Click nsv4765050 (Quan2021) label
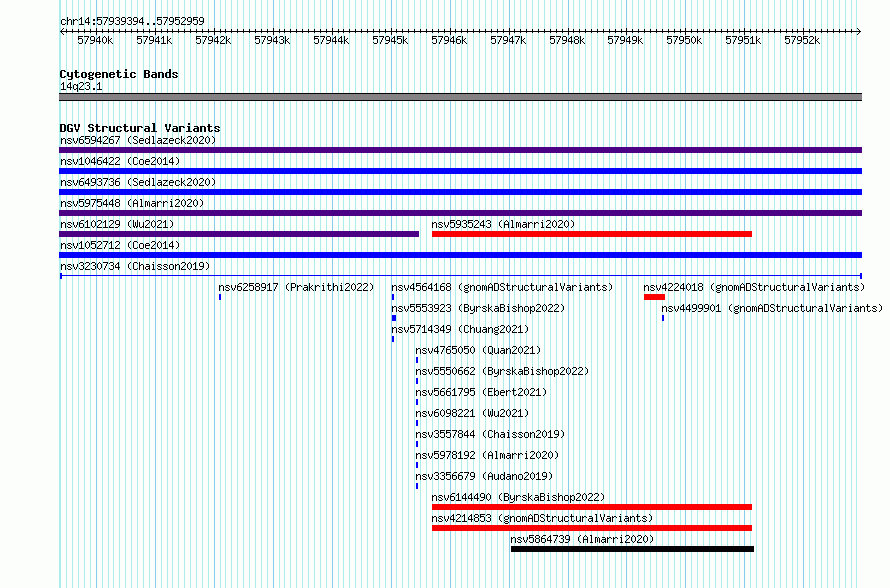 point(478,350)
